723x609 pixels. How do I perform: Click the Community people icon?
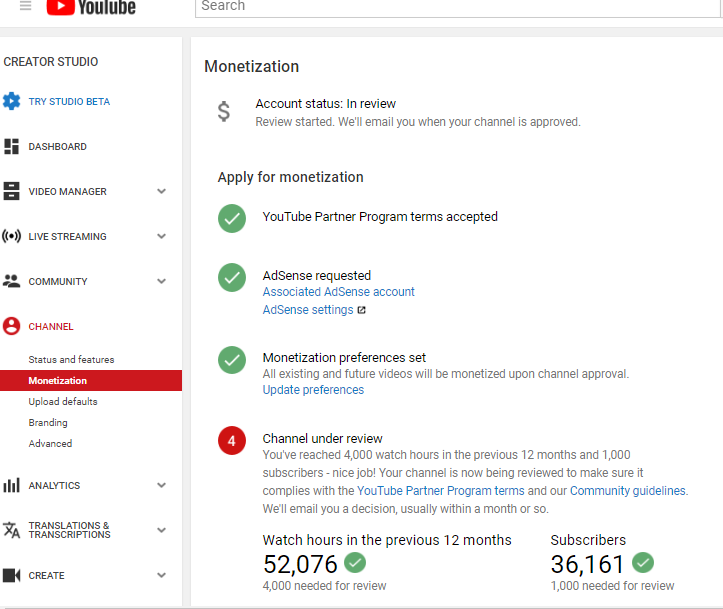(12, 281)
